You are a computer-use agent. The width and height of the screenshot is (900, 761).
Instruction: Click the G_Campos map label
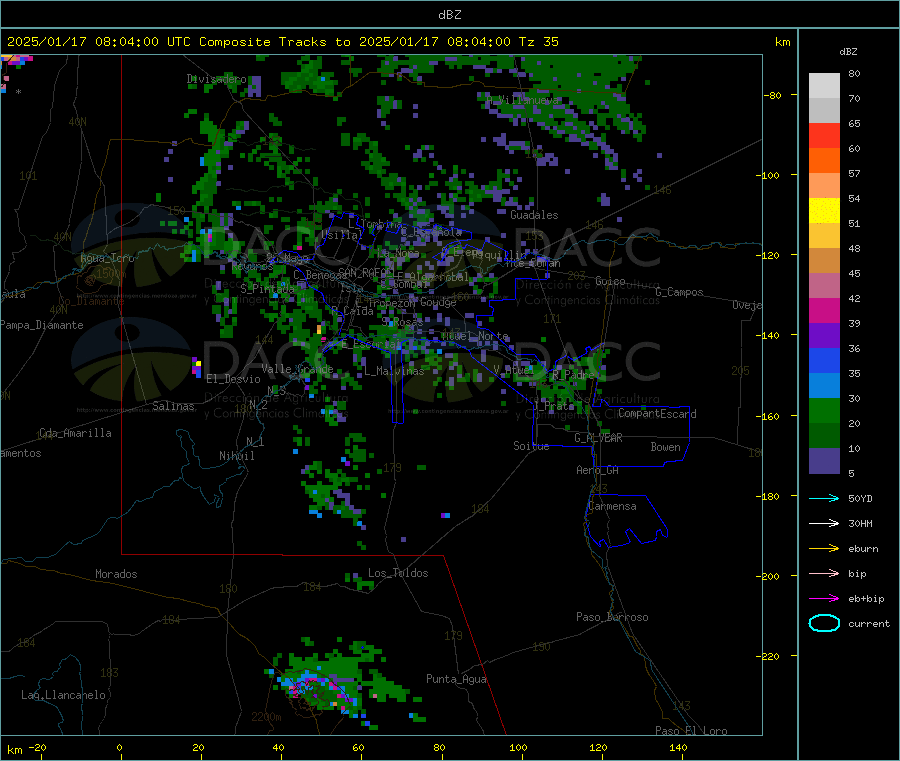click(x=679, y=292)
